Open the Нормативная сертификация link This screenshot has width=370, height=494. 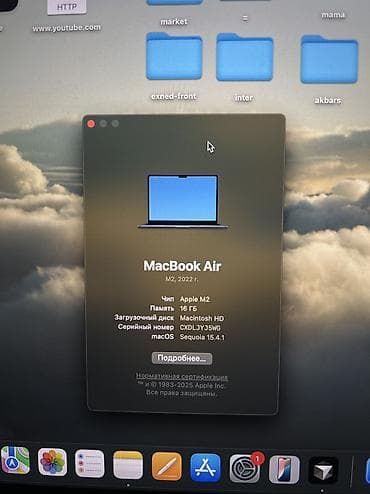pyautogui.click(x=182, y=377)
